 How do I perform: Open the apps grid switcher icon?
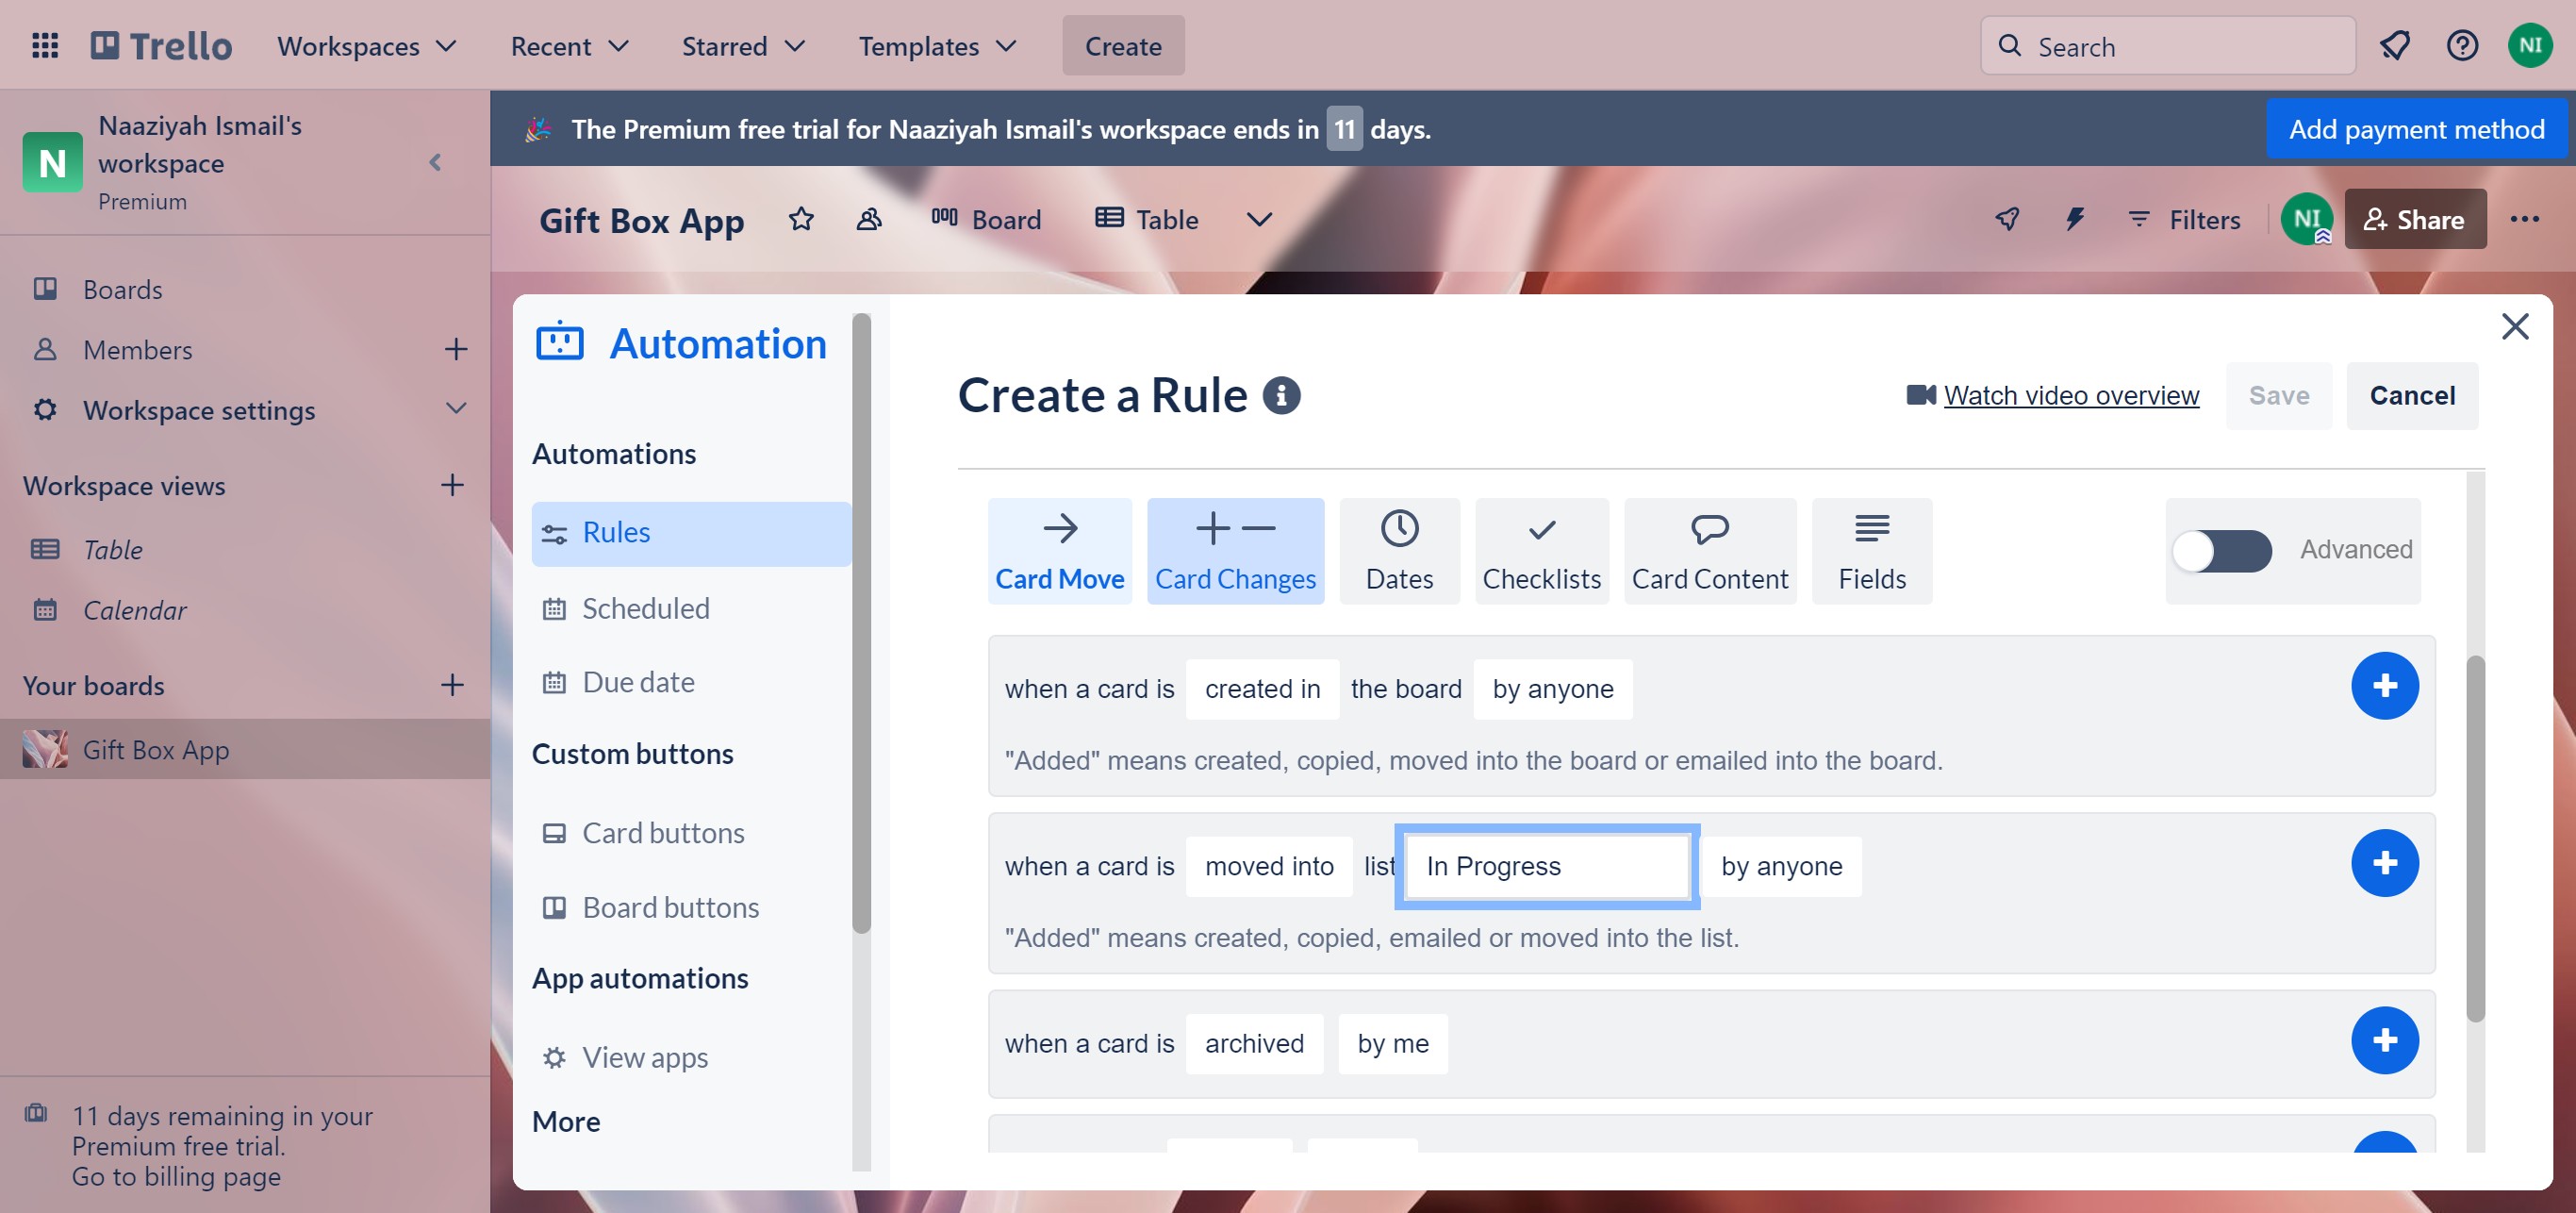point(45,46)
